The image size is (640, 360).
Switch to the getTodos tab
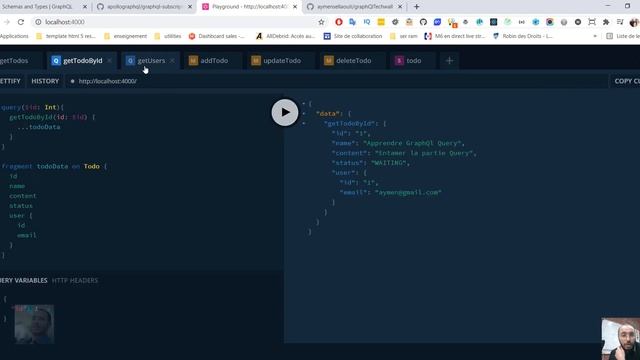point(15,60)
